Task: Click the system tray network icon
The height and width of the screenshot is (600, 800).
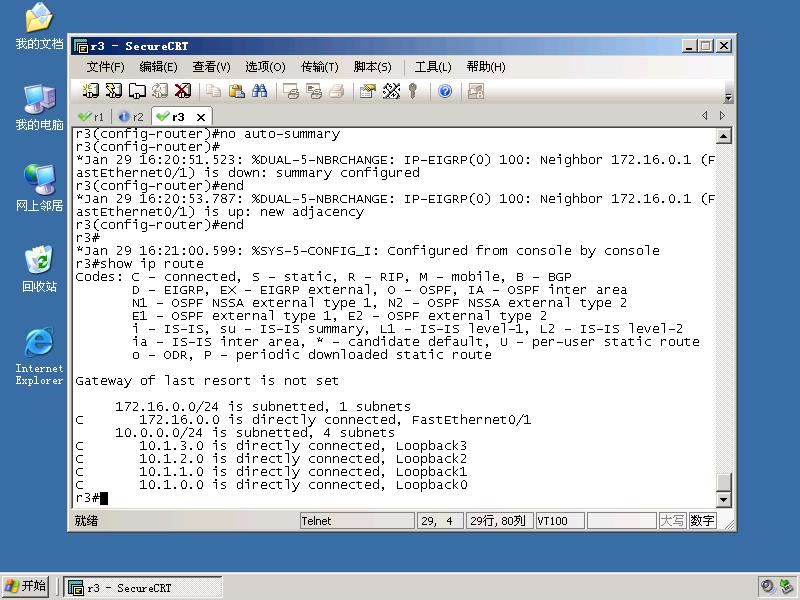Action: (787, 587)
